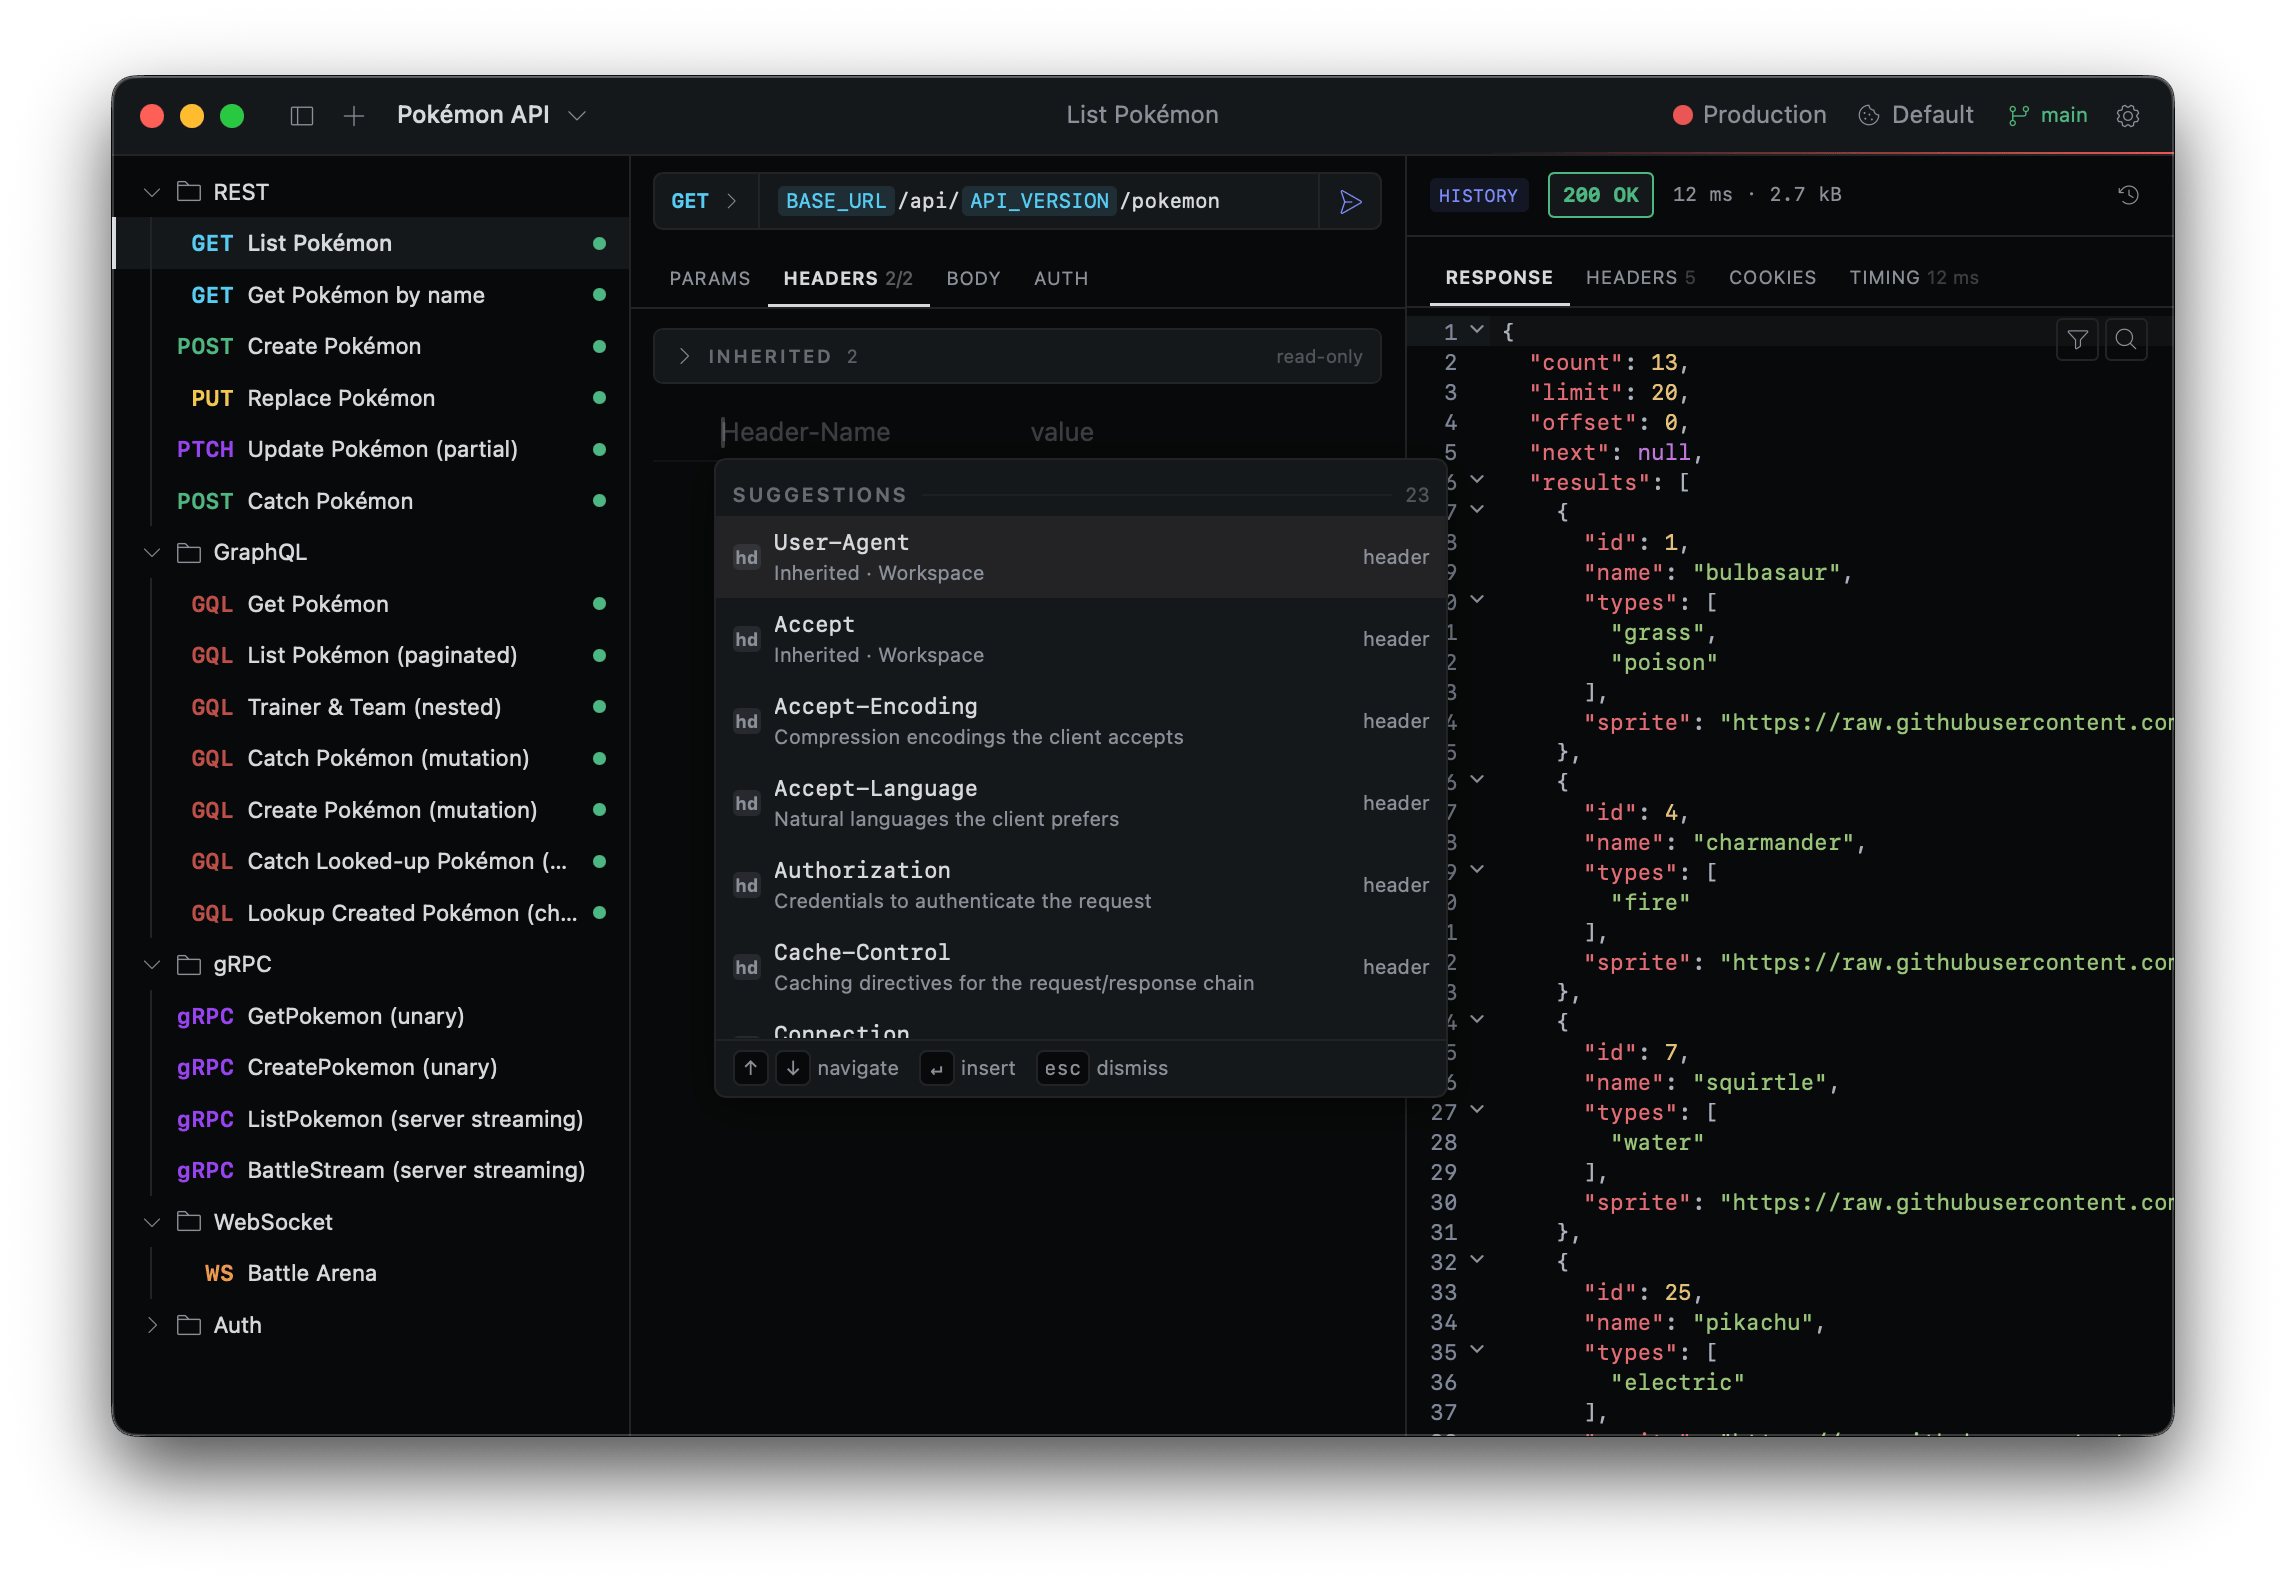Open GQL Catch Pokémon (mutation)
2286x1584 pixels.
[x=372, y=758]
